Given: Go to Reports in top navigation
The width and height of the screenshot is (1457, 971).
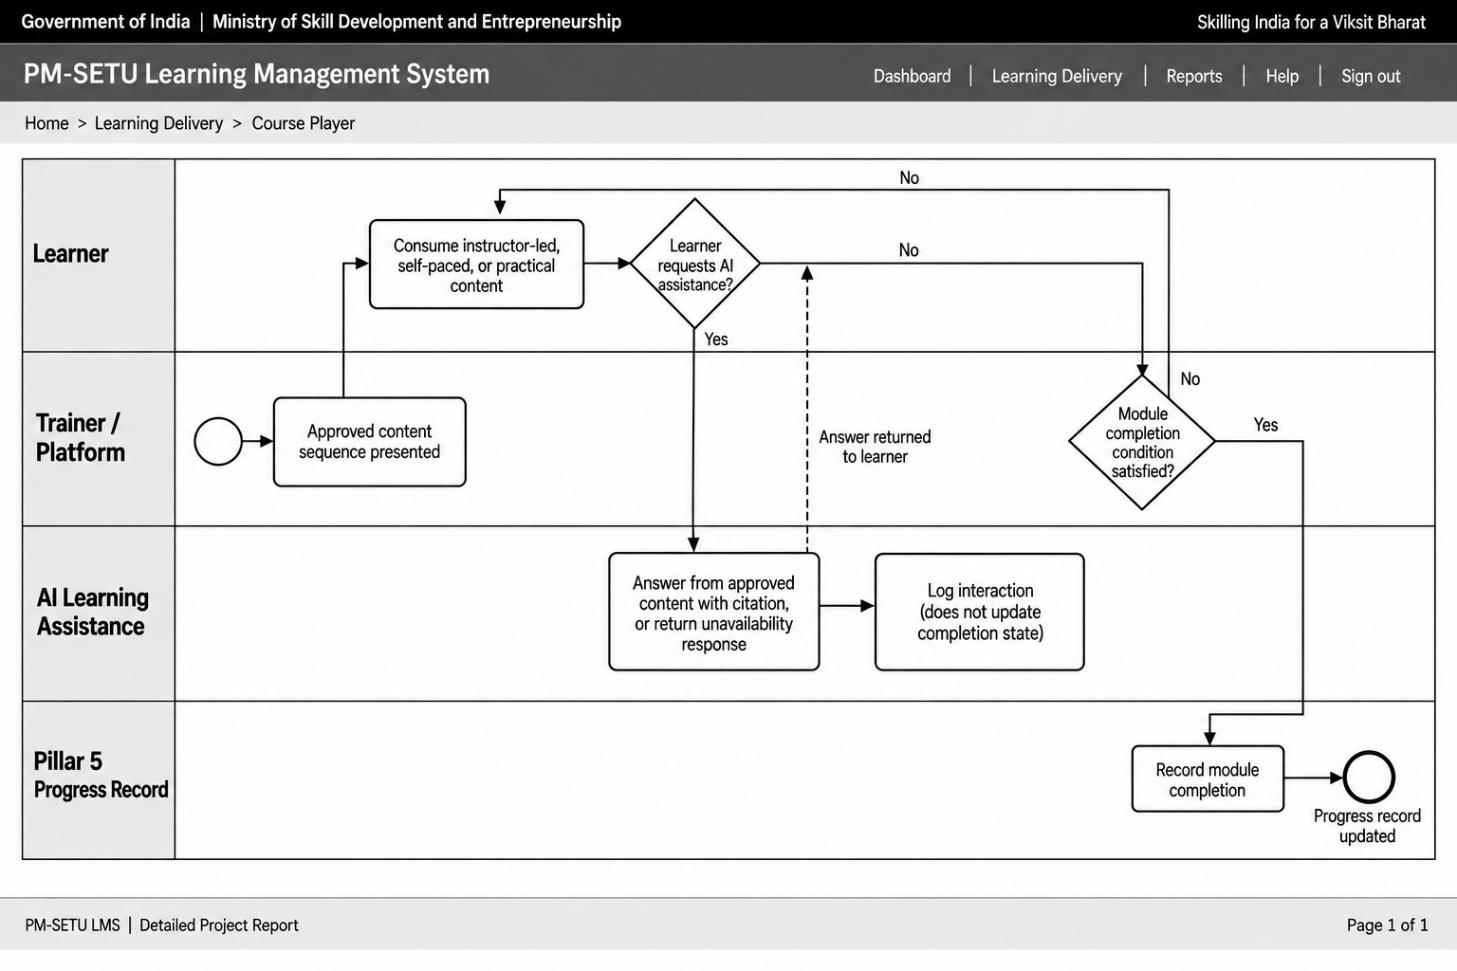Looking at the screenshot, I should [1194, 76].
